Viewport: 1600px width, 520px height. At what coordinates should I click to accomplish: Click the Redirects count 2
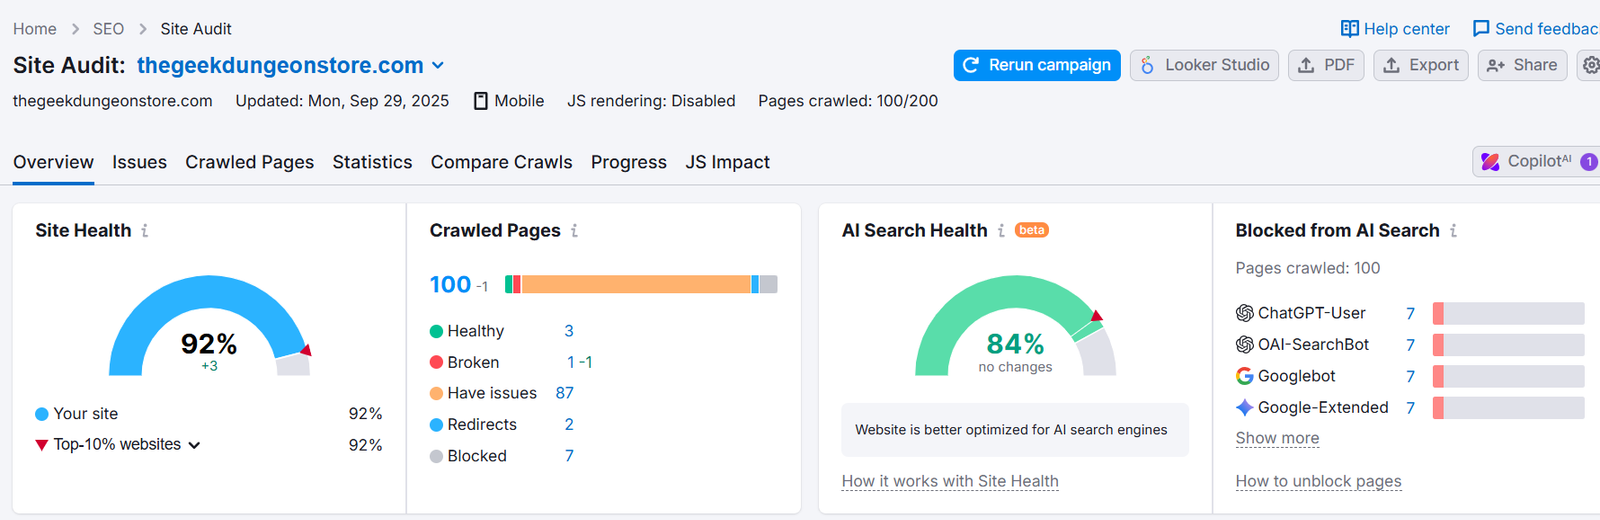click(x=569, y=425)
